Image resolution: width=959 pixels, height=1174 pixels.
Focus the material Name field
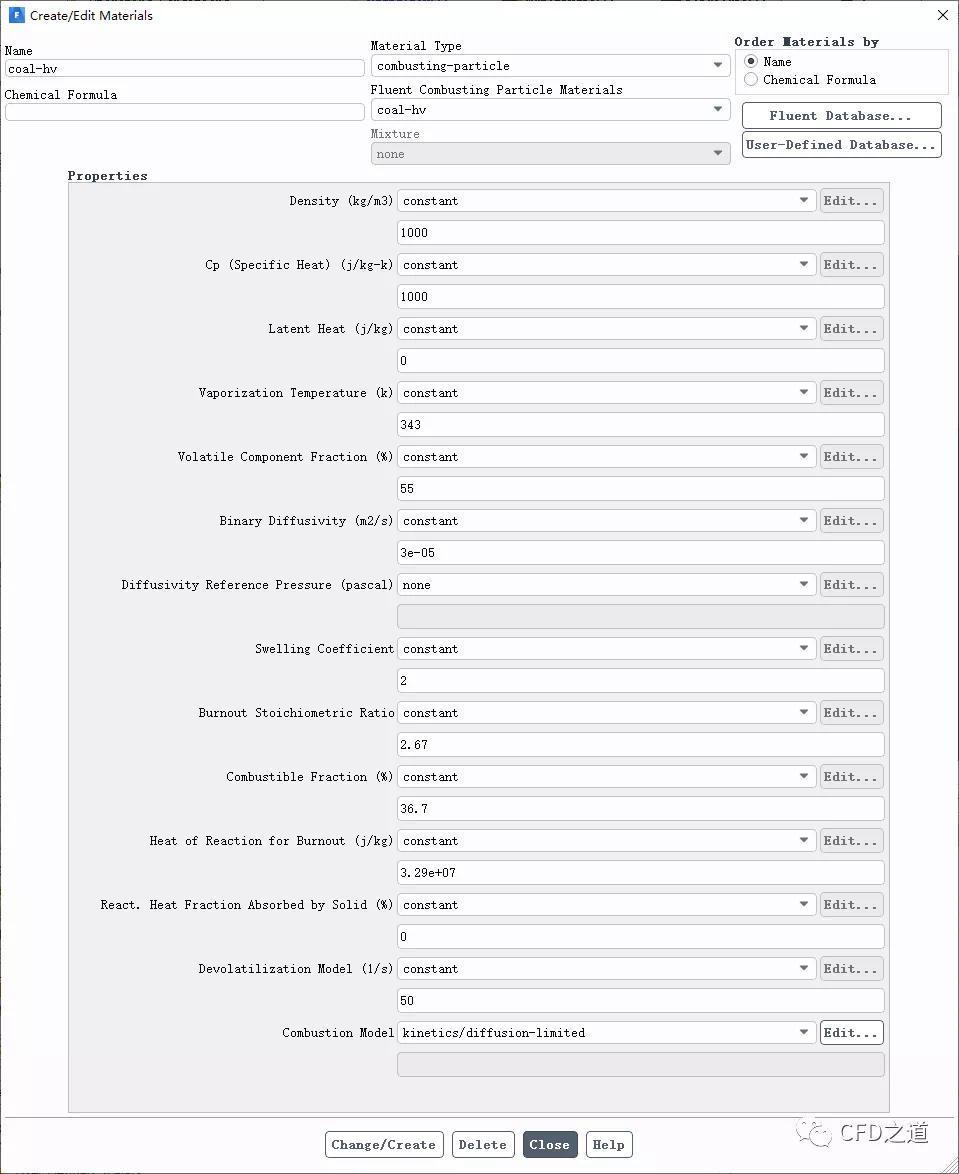[x=184, y=69]
